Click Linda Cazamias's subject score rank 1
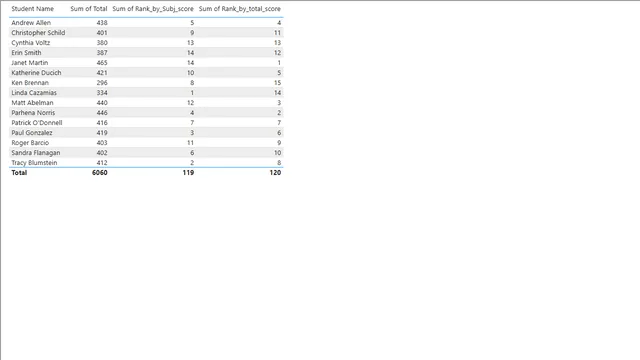The width and height of the screenshot is (640, 360). (192, 93)
